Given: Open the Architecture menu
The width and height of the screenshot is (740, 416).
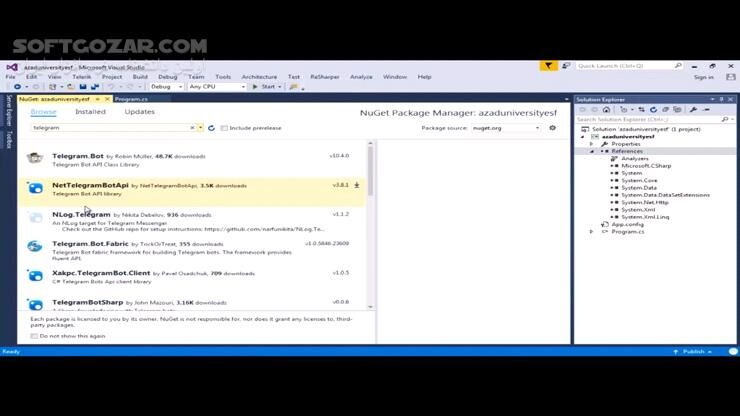Looking at the screenshot, I should [x=259, y=77].
